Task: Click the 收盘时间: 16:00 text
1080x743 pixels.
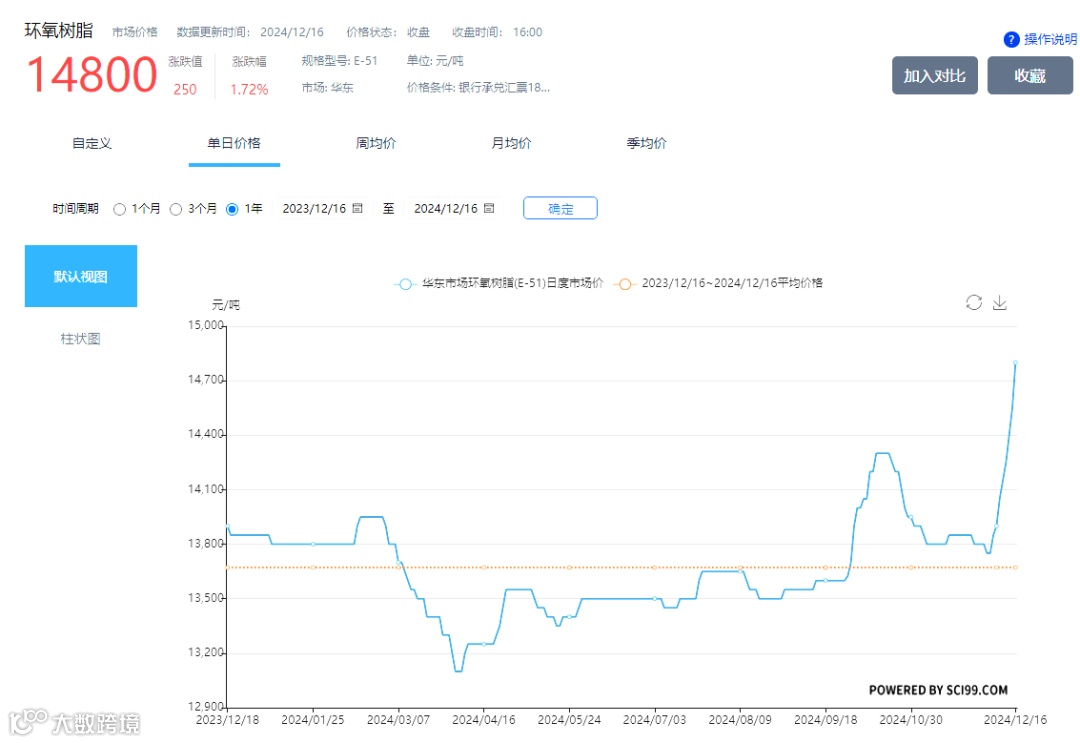Action: pos(497,32)
